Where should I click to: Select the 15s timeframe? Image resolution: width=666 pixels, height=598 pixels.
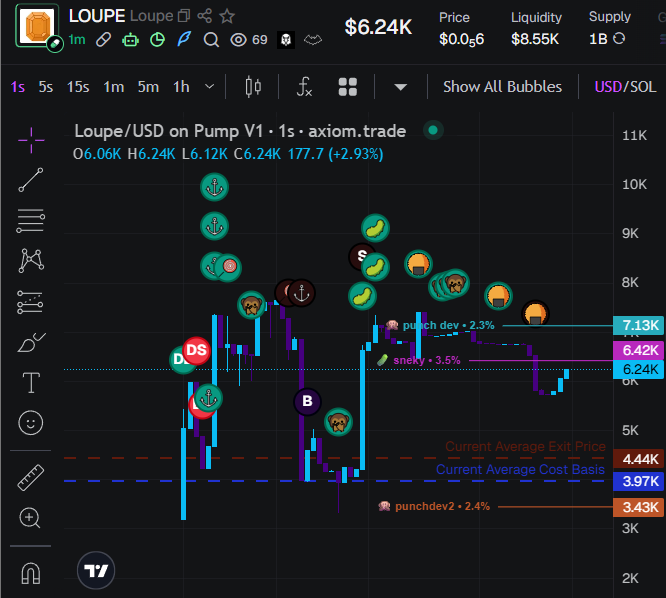click(78, 87)
